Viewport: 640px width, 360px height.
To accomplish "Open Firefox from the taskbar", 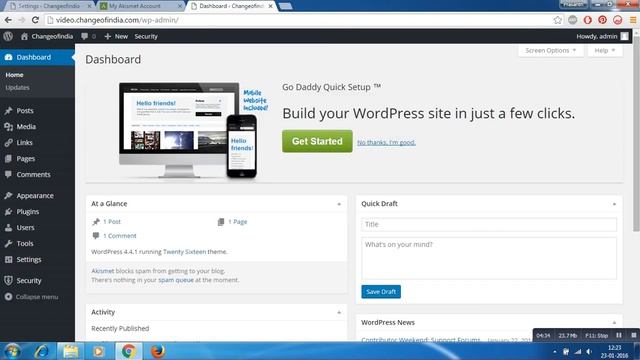I will (158, 351).
